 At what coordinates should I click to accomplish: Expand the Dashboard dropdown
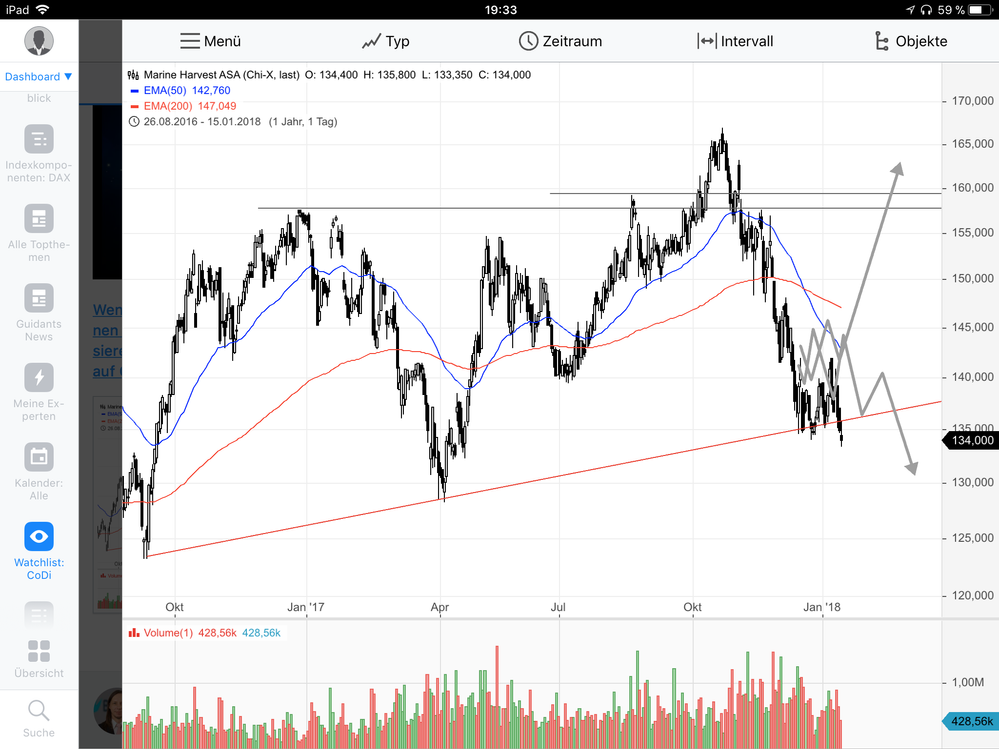pos(38,76)
